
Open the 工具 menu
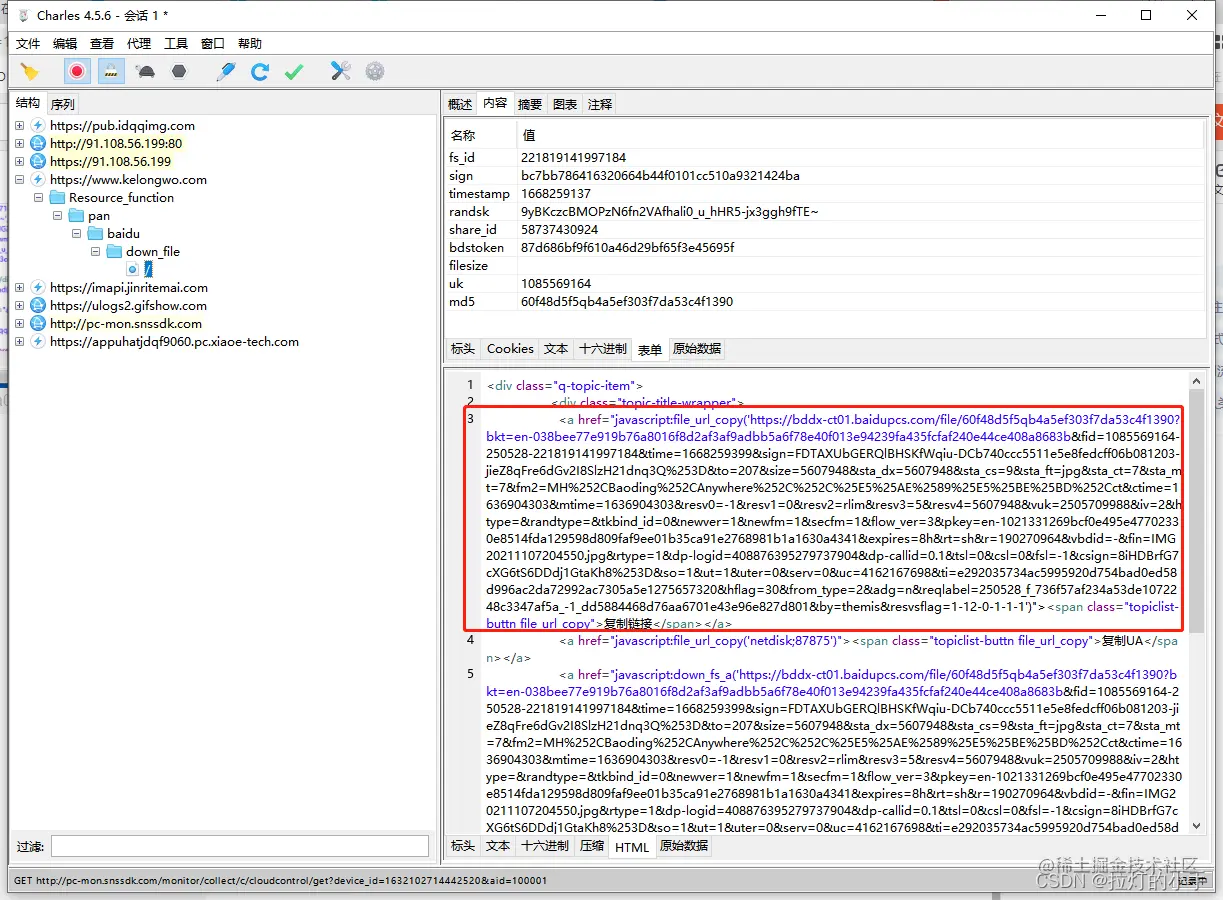tap(176, 44)
